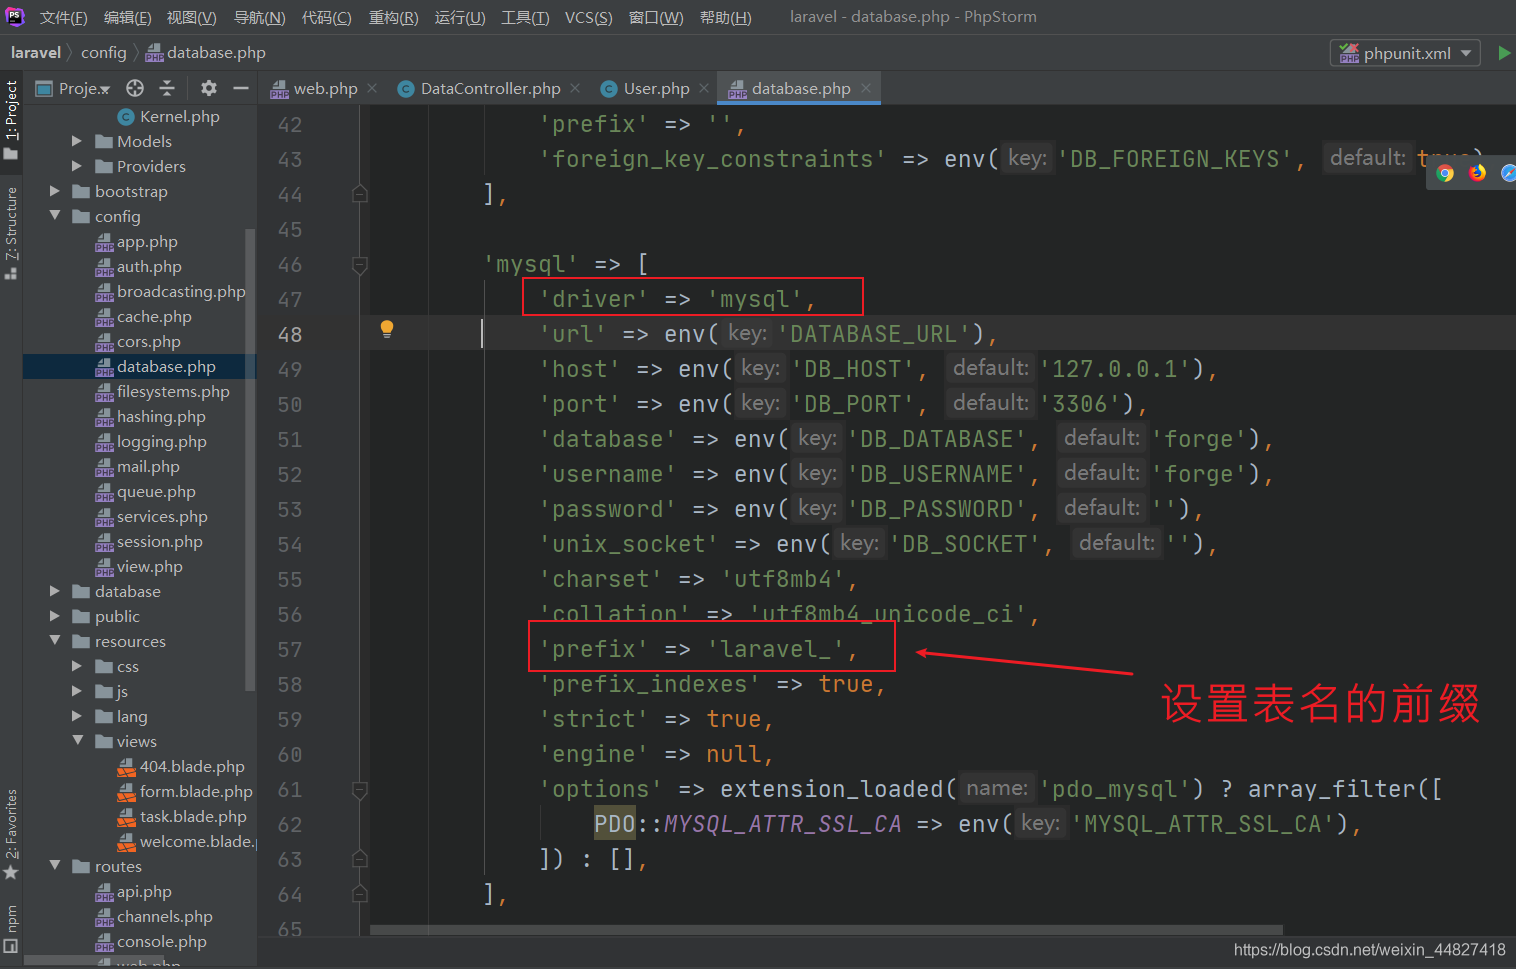Click the Favorites star icon
This screenshot has width=1516, height=969.
point(11,872)
